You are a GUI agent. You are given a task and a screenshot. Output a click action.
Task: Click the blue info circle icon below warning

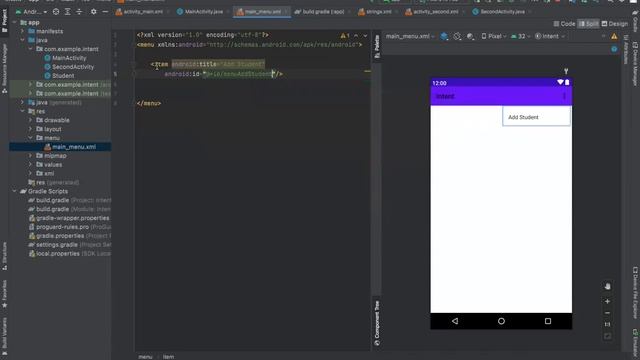point(614,49)
